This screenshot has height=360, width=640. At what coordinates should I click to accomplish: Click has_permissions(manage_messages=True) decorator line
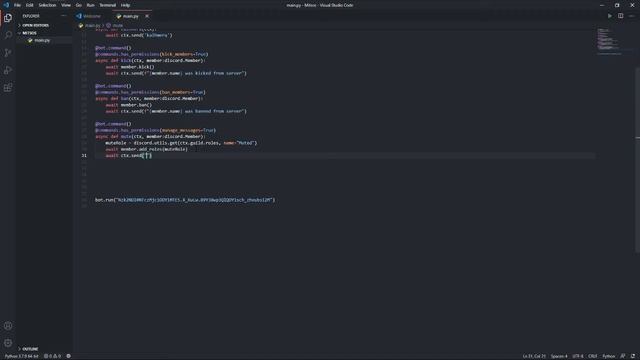(156, 130)
